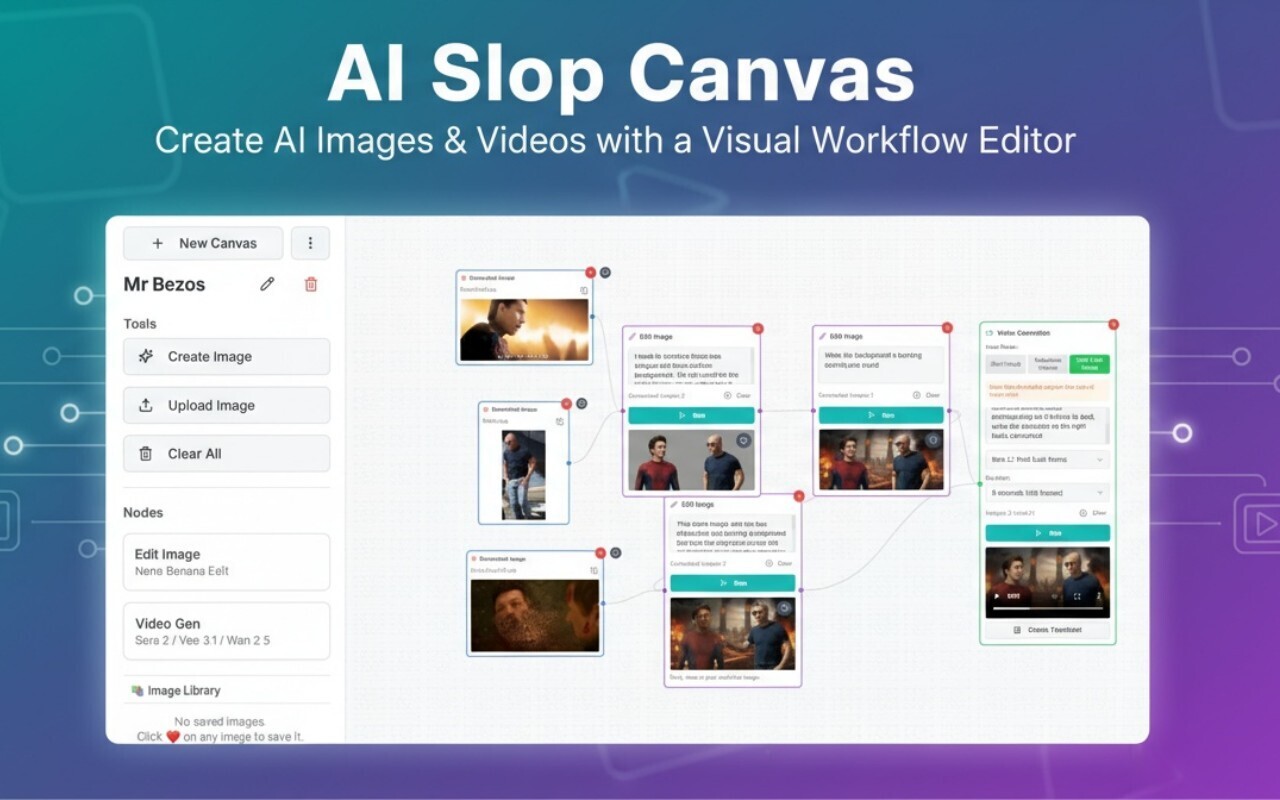Save the generated image using its heart overlay icon
1280x800 pixels.
[x=743, y=440]
